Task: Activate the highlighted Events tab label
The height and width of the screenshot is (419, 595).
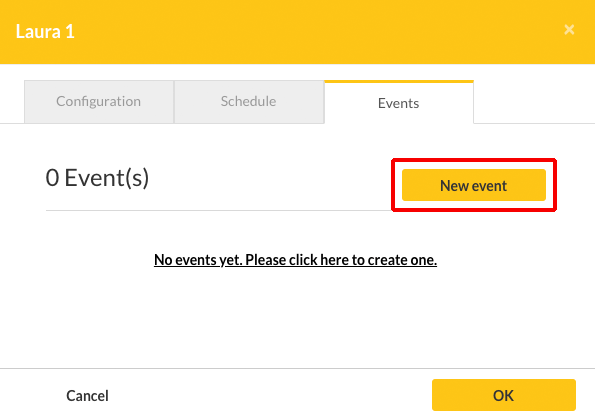Action: pyautogui.click(x=399, y=103)
